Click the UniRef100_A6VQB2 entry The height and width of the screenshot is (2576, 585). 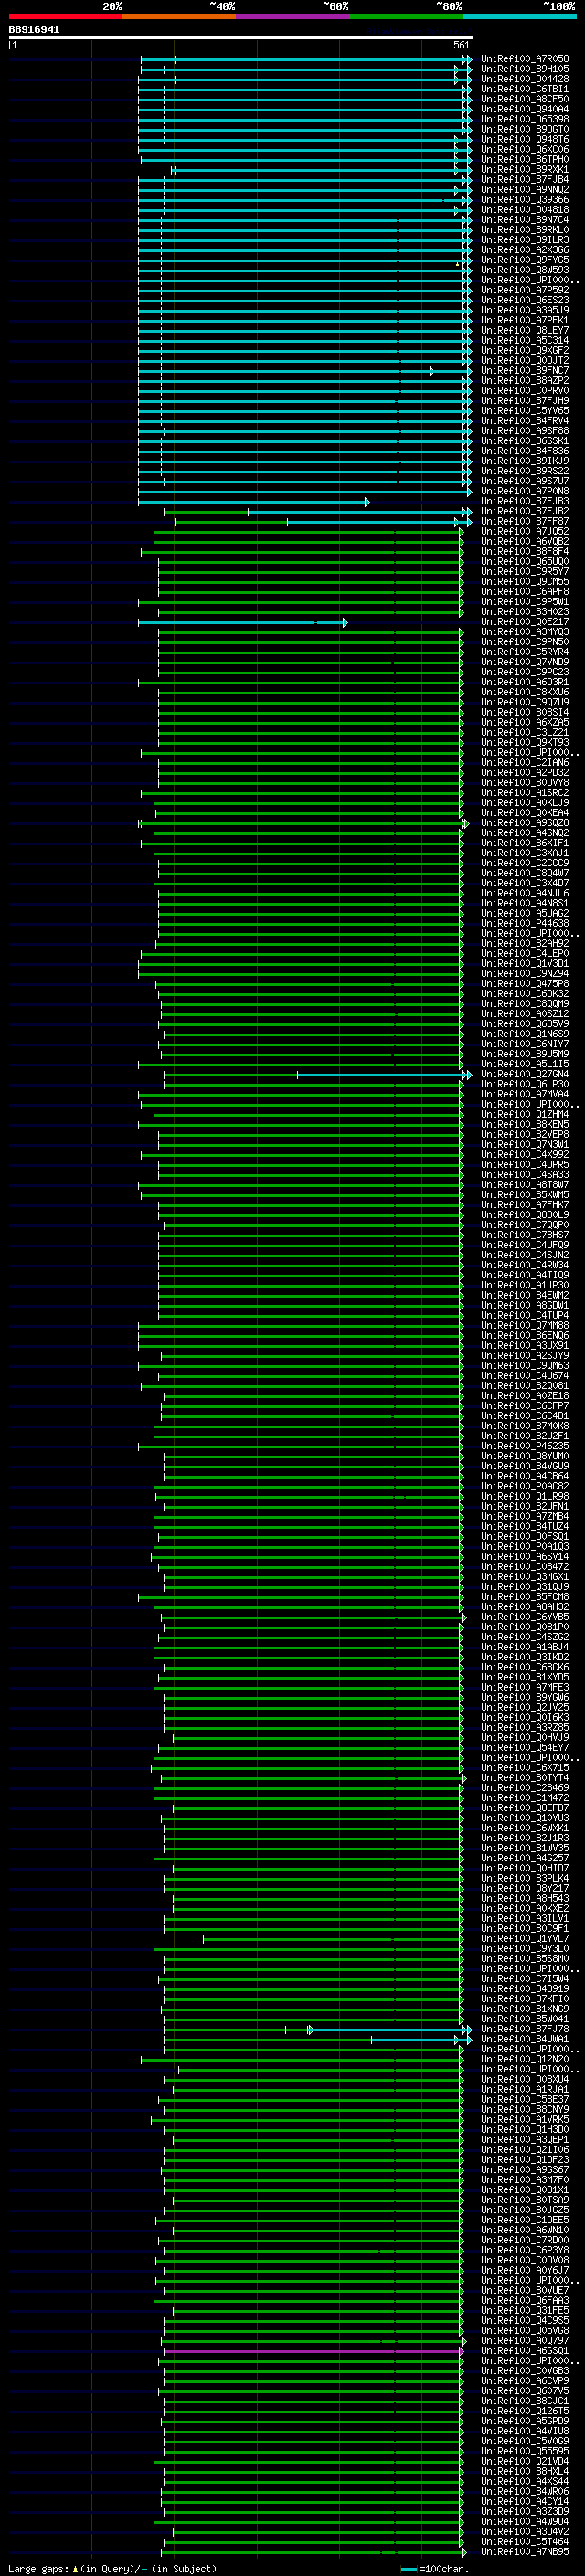pos(525,541)
